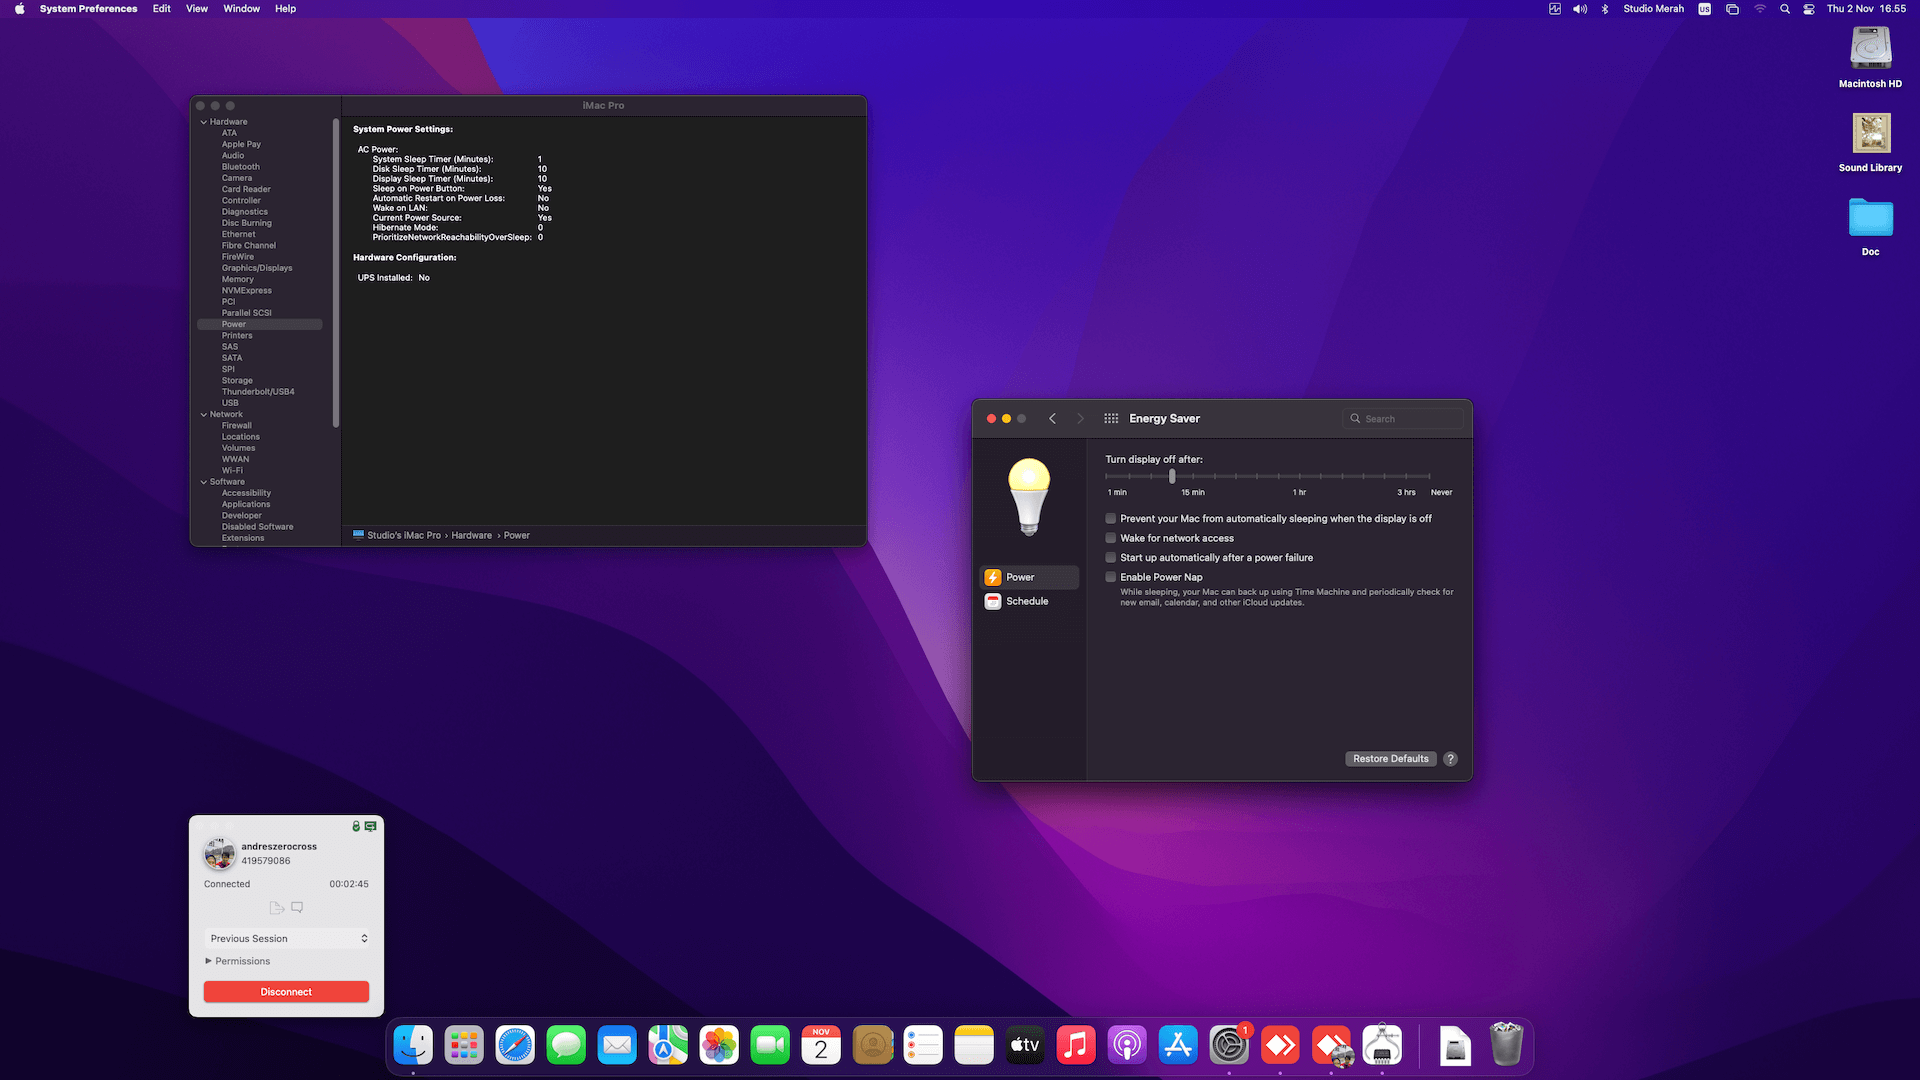Select Wi-Fi under Network in the sidebar
The width and height of the screenshot is (1920, 1080).
232,471
